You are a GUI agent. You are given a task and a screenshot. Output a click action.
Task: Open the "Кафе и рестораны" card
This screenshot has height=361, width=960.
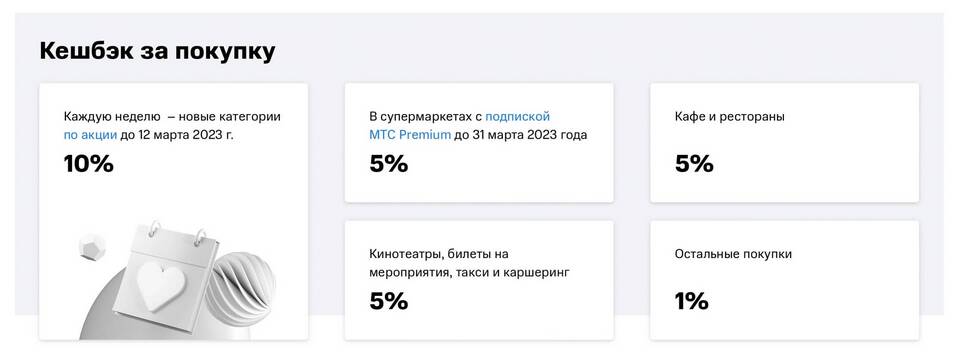[784, 143]
